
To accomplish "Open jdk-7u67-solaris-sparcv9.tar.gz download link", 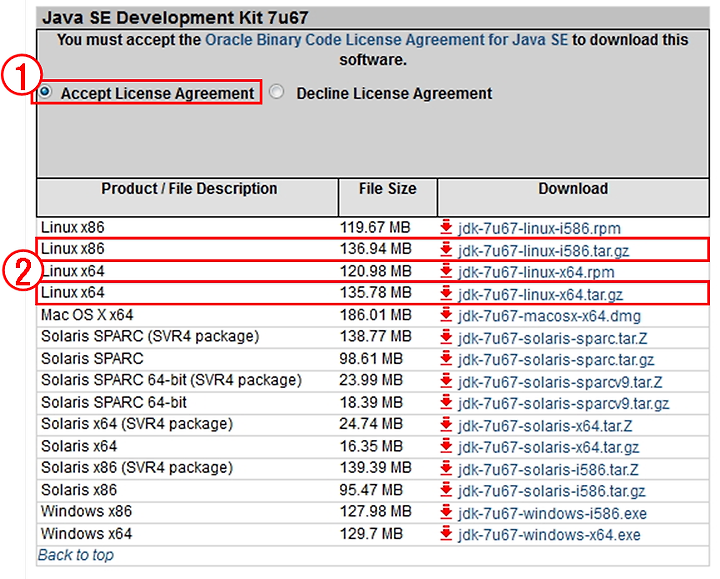I will pos(563,404).
